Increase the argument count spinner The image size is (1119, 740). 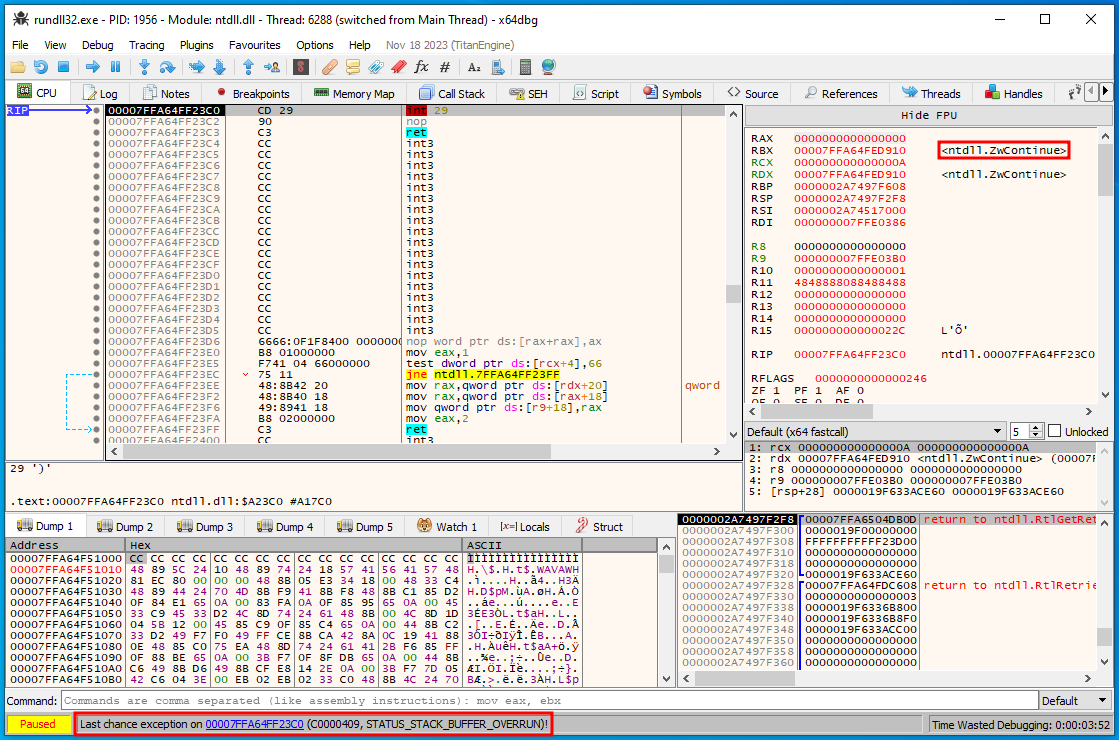[x=1035, y=427]
